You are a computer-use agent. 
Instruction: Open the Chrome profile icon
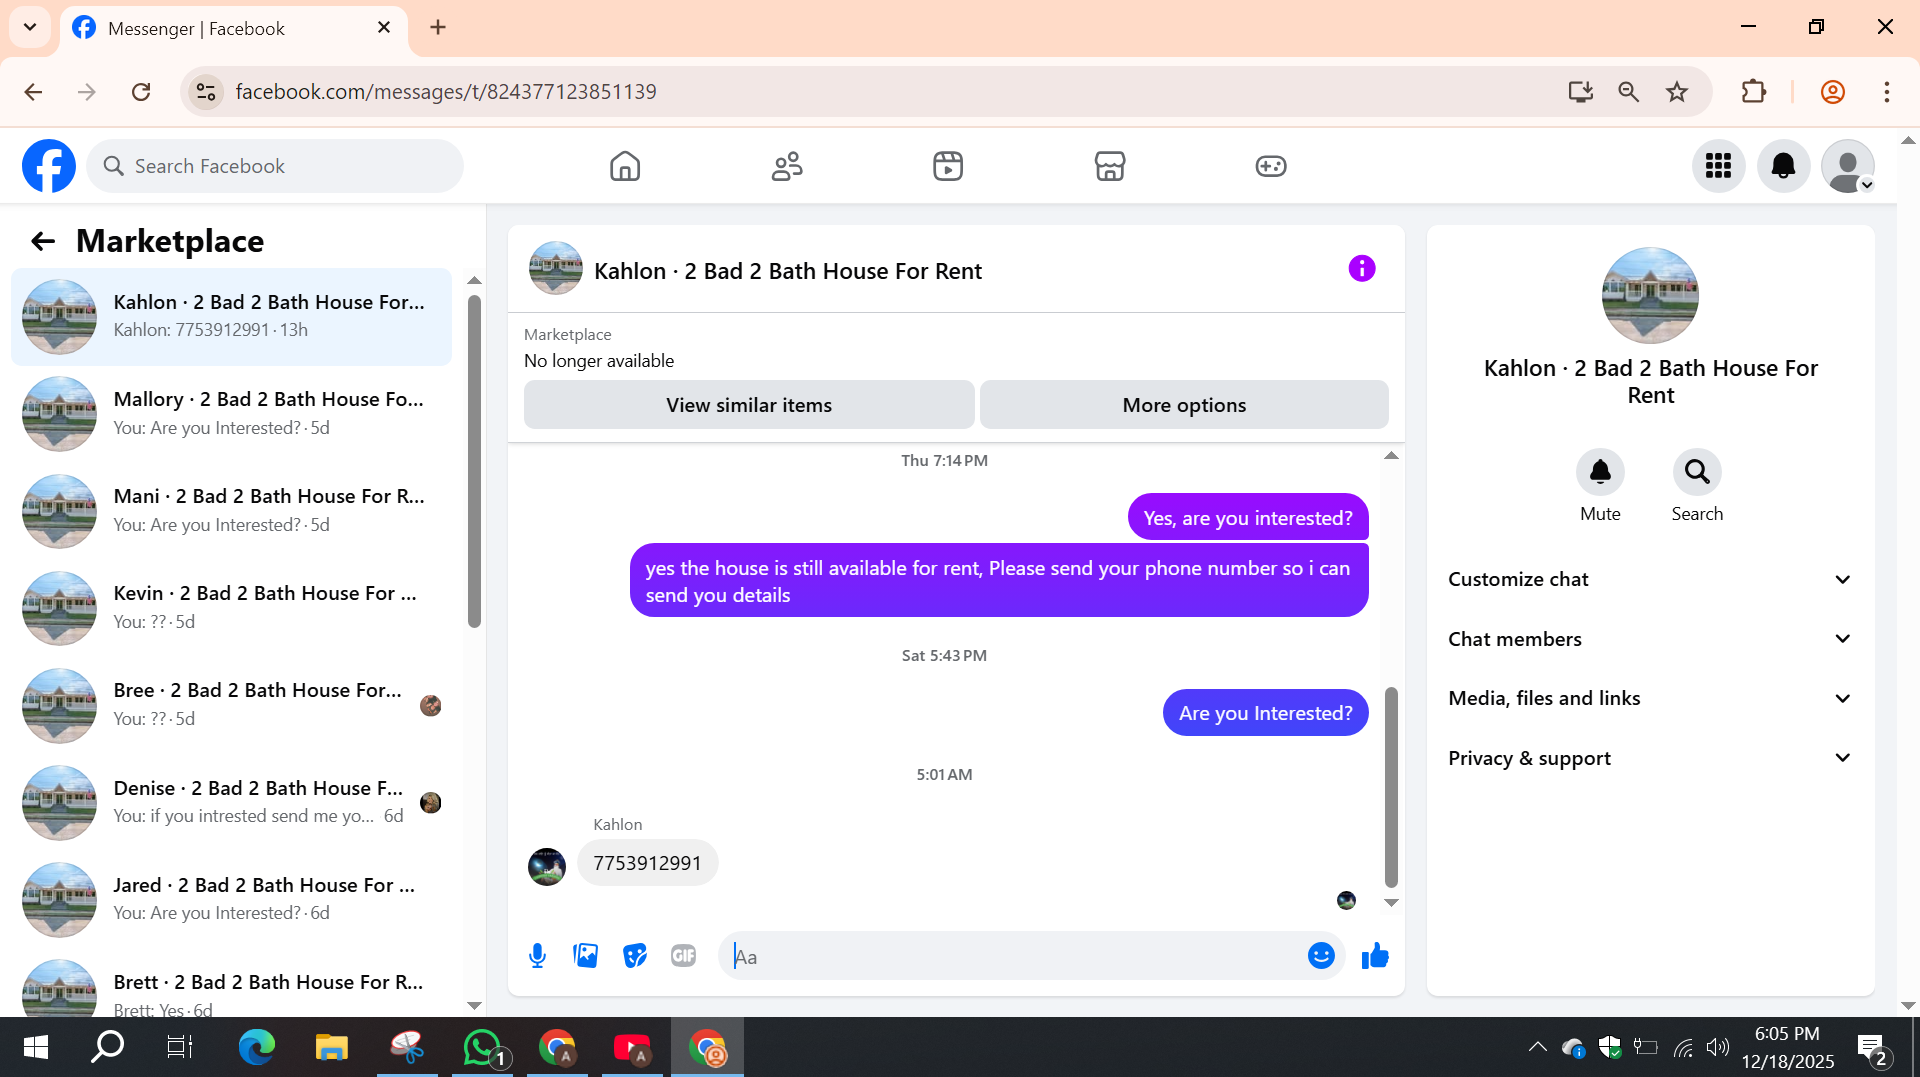1833,92
